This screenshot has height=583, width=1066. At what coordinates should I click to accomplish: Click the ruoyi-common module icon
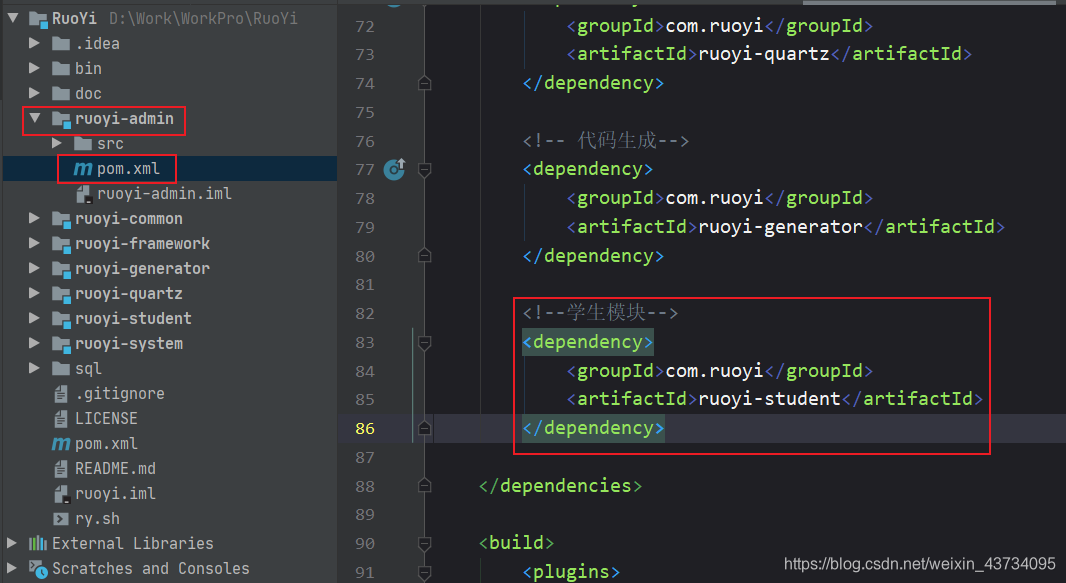coord(61,219)
